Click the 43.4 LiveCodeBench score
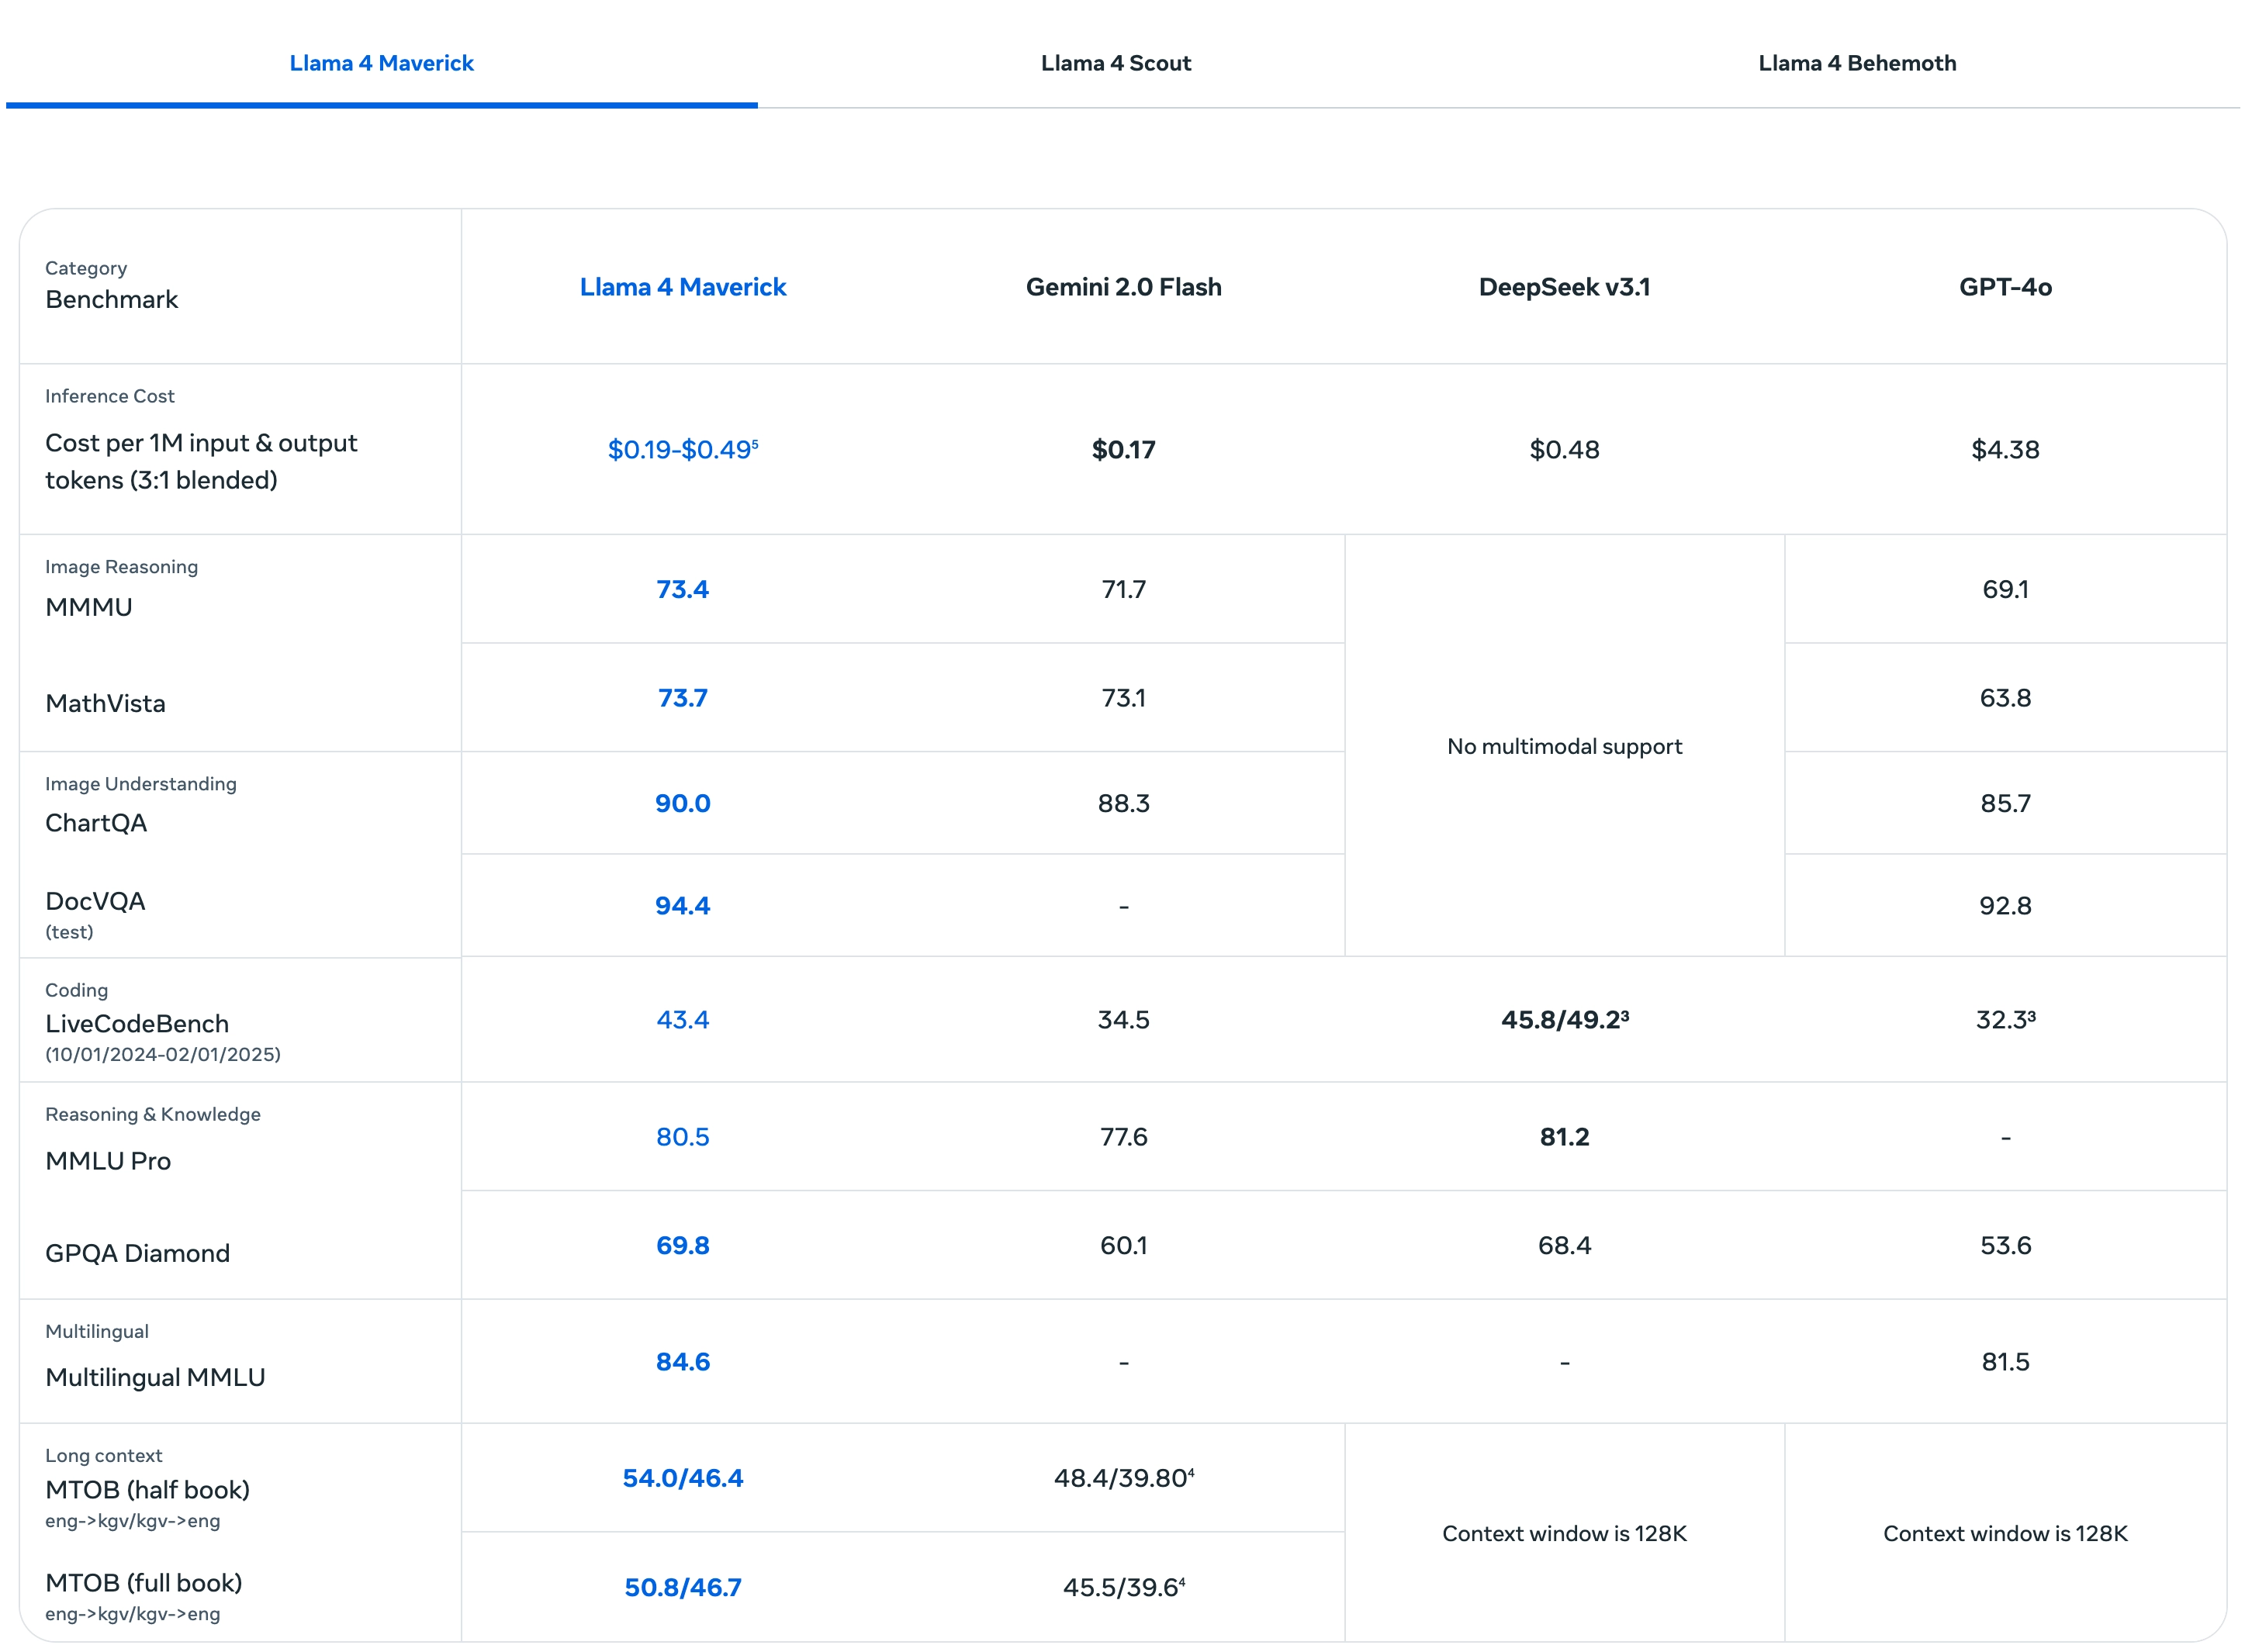This screenshot has width=2245, height=1652. (682, 1019)
